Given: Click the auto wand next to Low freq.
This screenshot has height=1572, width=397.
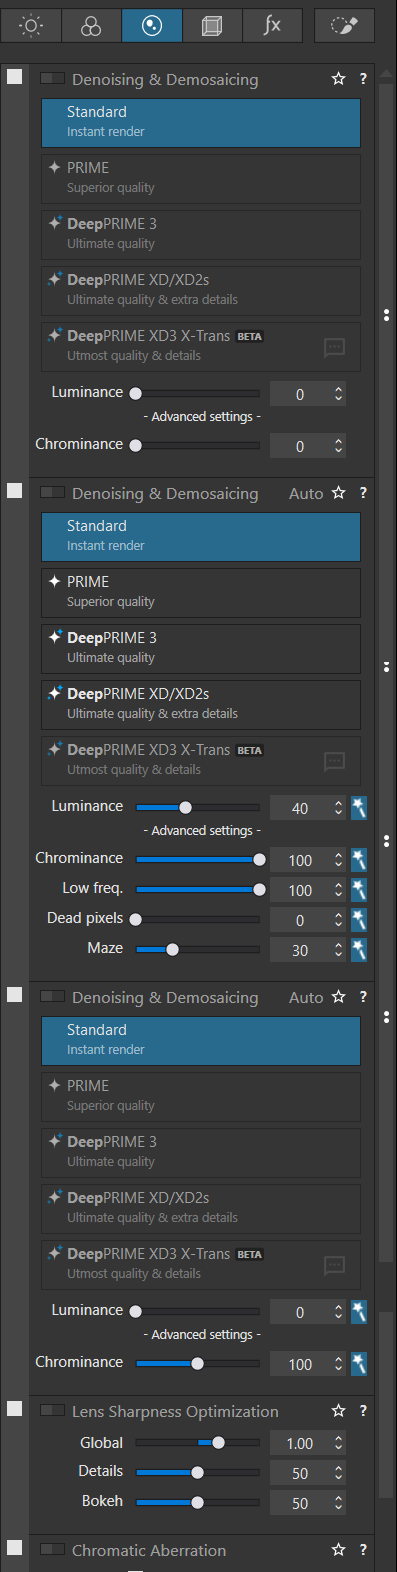Looking at the screenshot, I should [359, 889].
